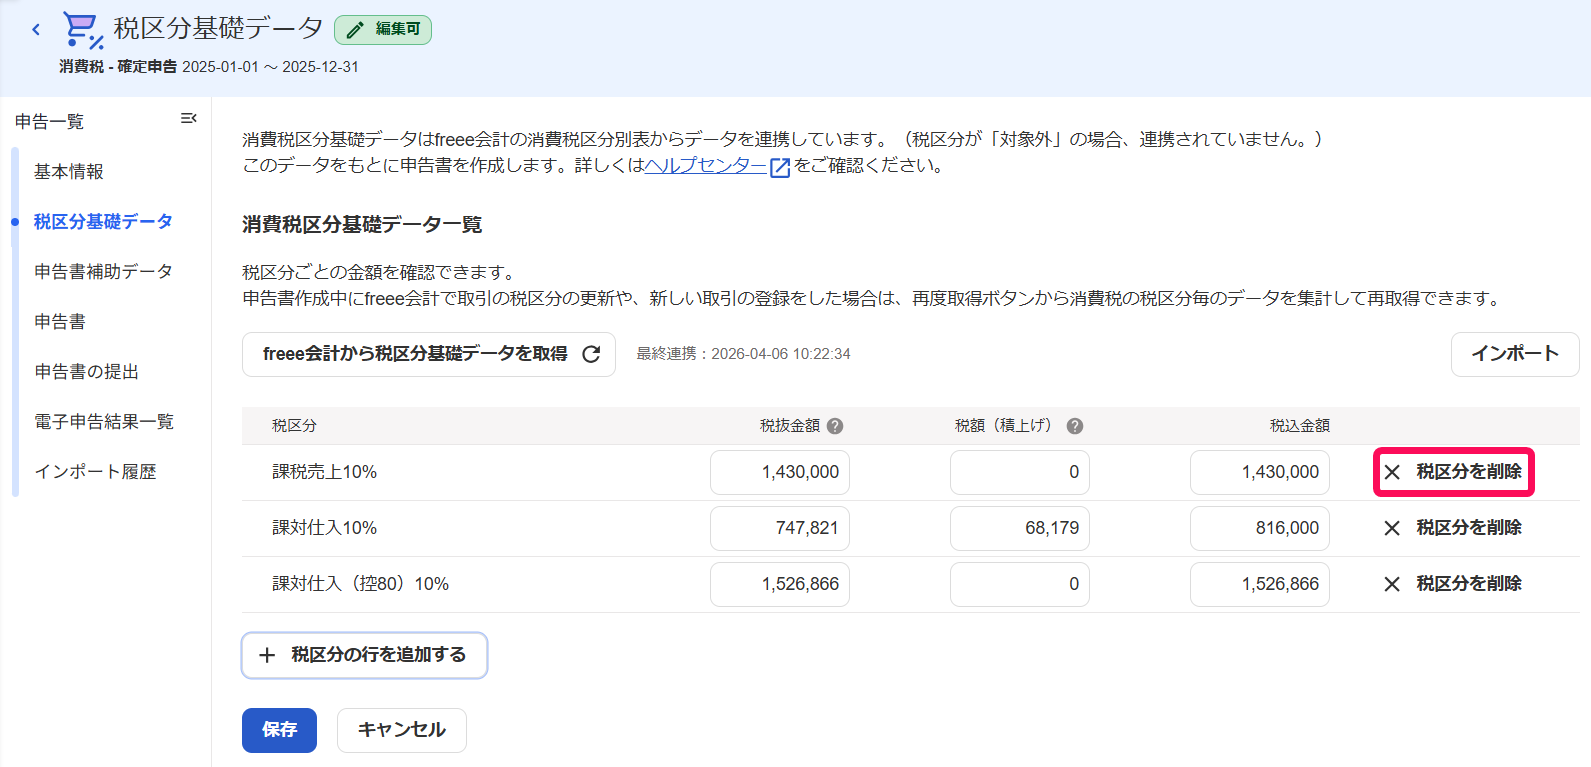
Task: Select 税区分基礎データ in the sidebar
Action: coord(103,222)
